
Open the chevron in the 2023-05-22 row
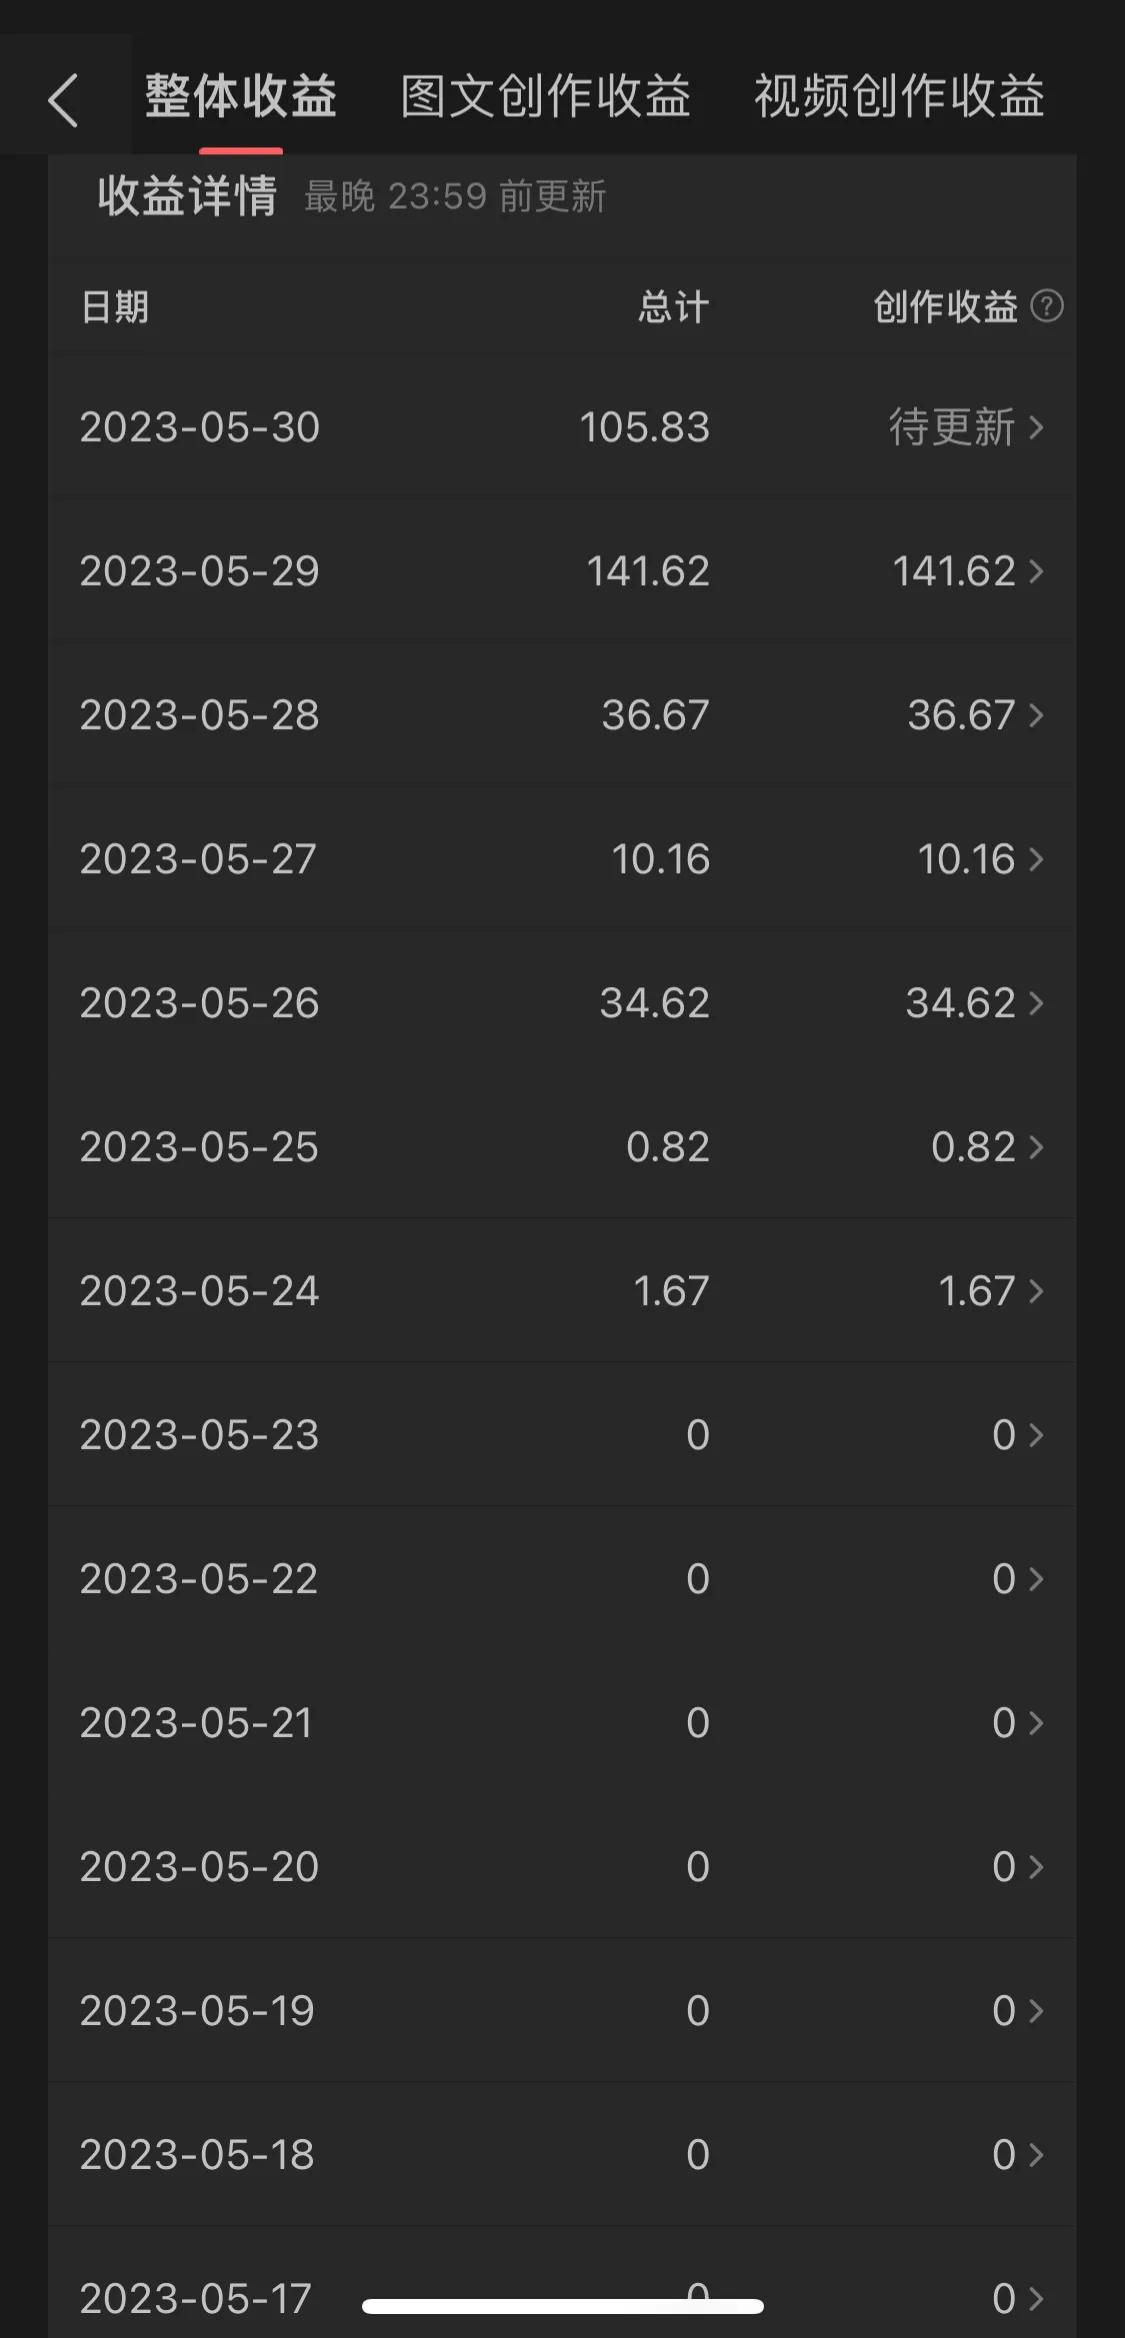(1036, 1580)
